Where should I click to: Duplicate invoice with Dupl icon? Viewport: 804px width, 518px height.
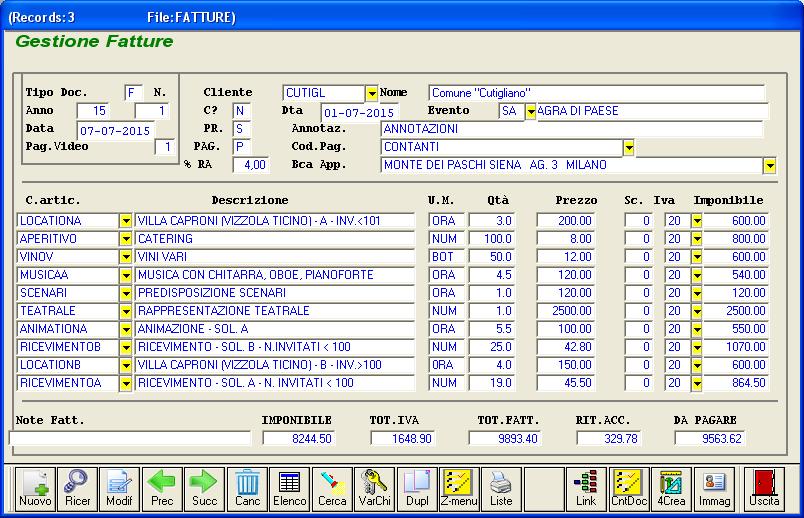pyautogui.click(x=417, y=487)
